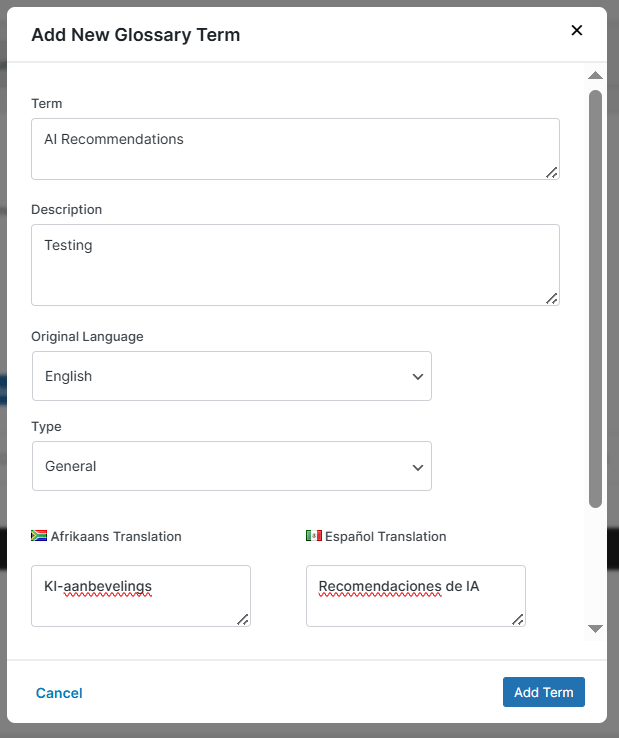Click inside the Español Translation text box
The height and width of the screenshot is (738, 619).
click(x=415, y=595)
